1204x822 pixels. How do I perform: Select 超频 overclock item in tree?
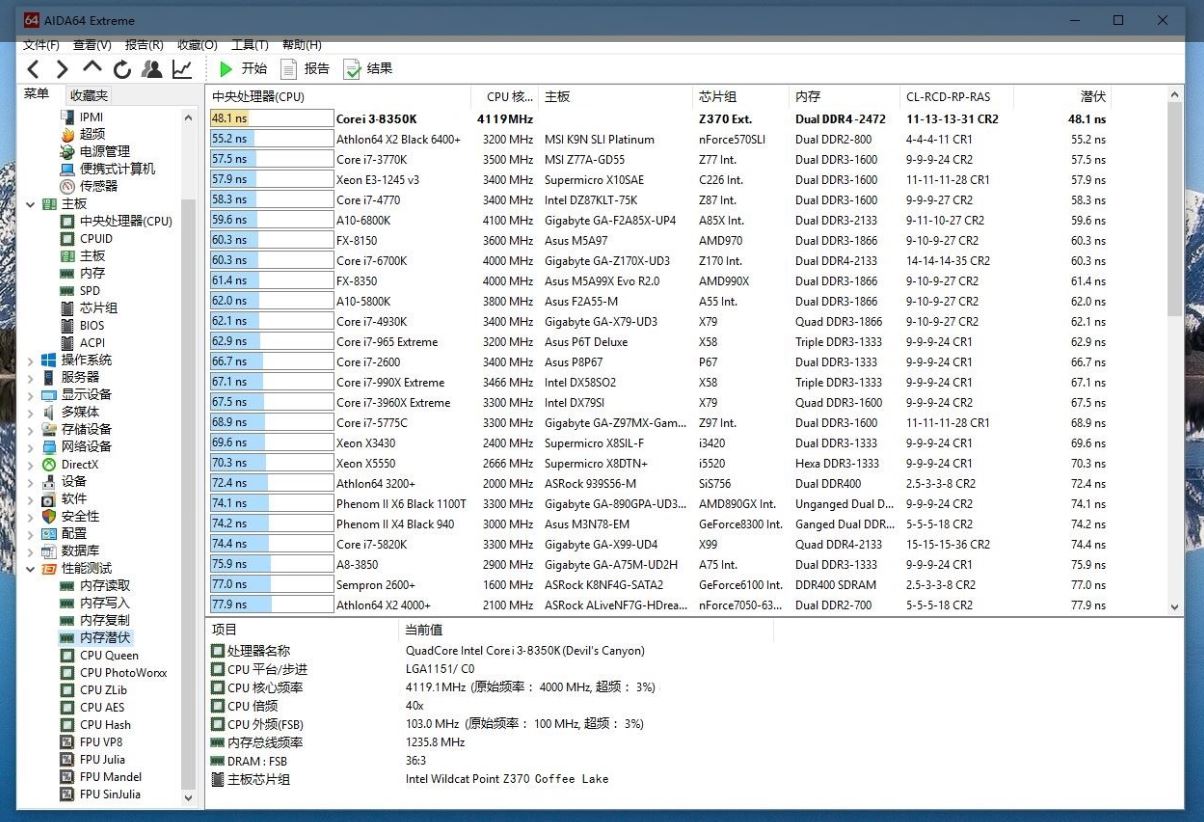[92, 134]
